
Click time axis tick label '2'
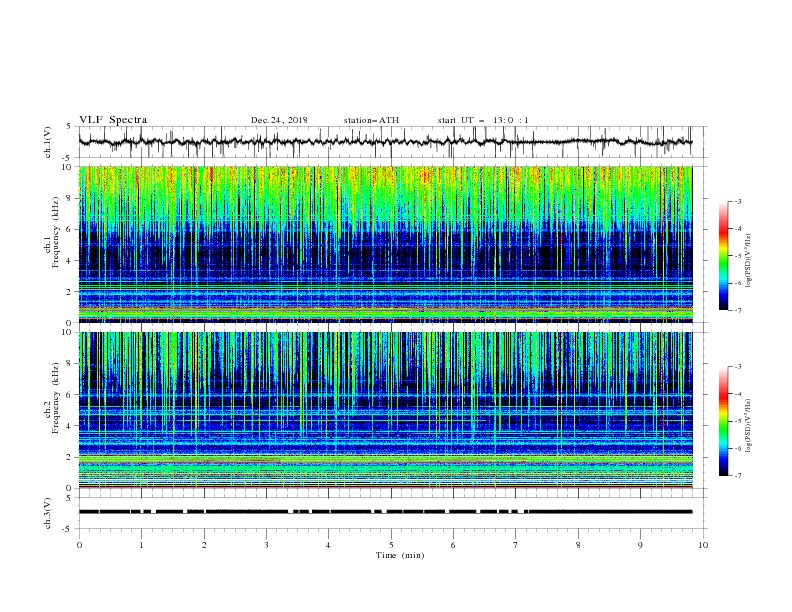[204, 545]
